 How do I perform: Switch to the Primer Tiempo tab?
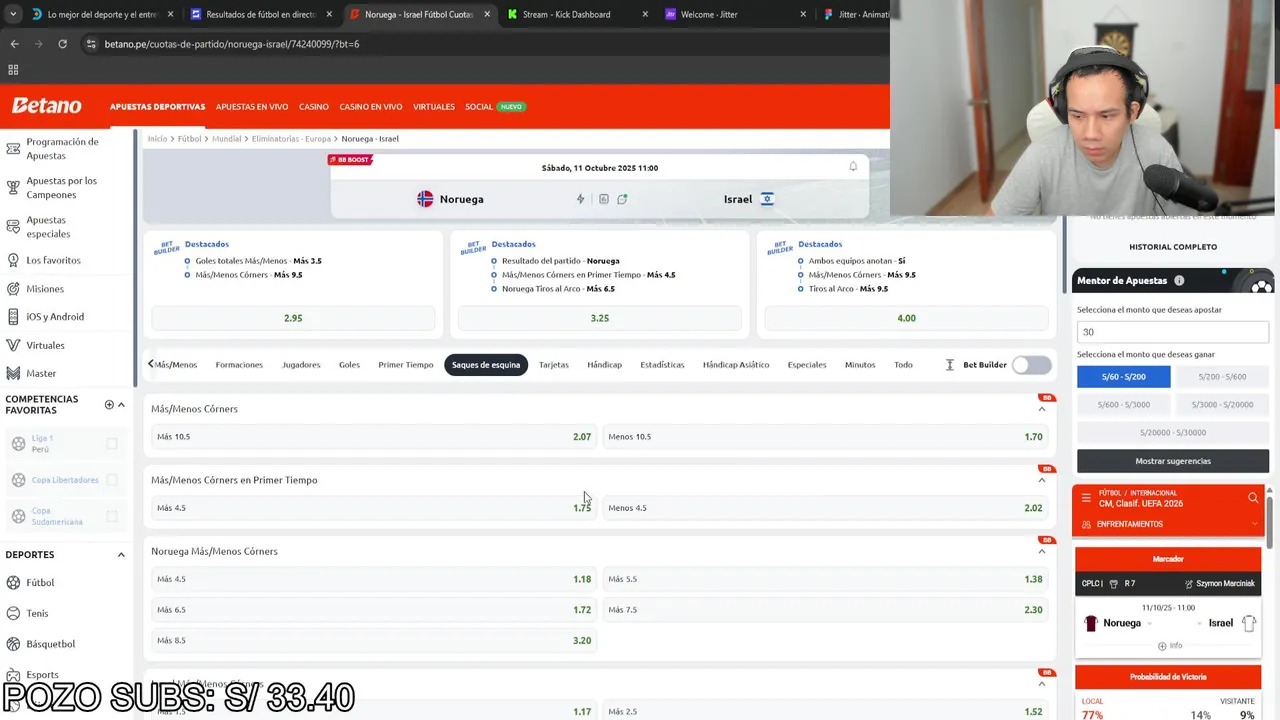click(x=405, y=365)
